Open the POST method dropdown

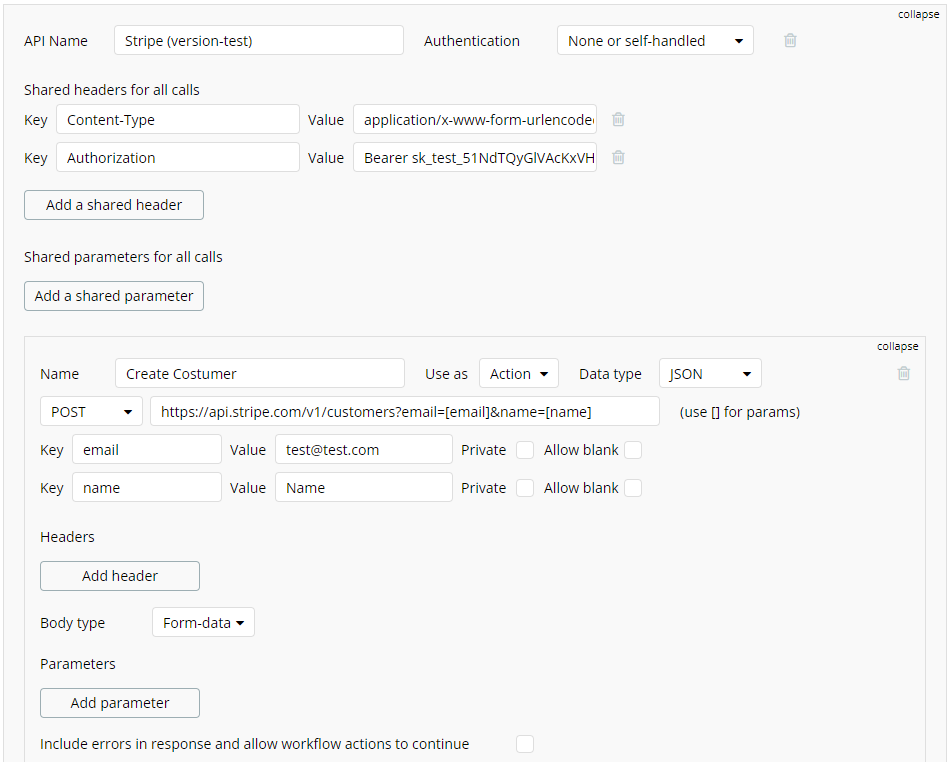pyautogui.click(x=90, y=411)
